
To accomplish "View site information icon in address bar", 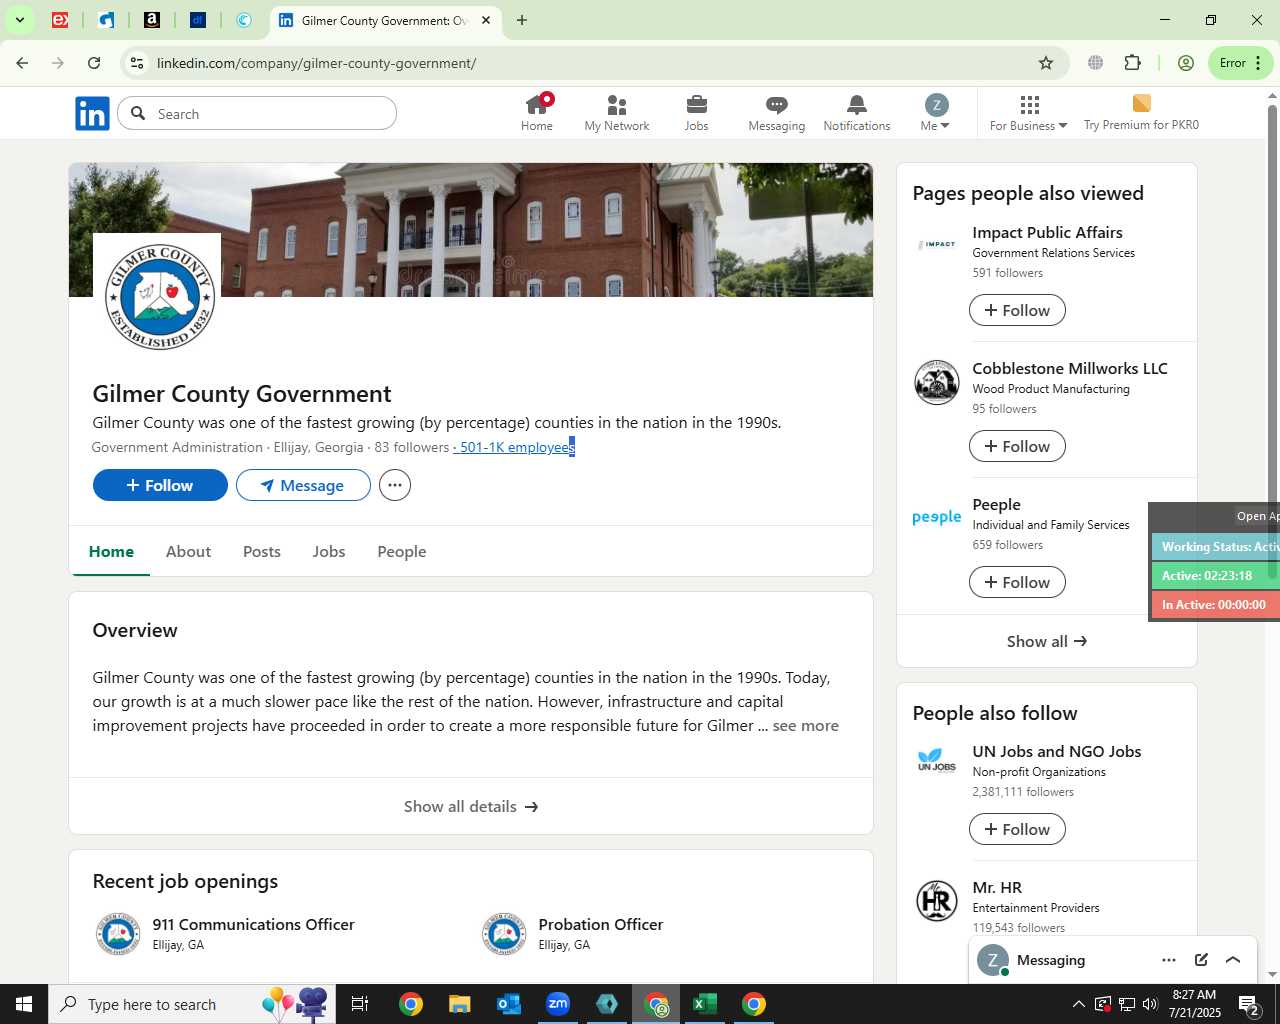I will pyautogui.click(x=137, y=63).
